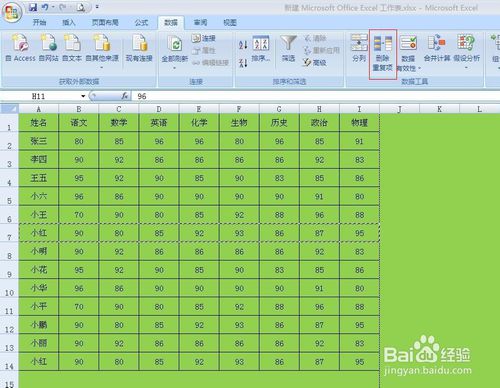Click 编辑链接 edit links
This screenshot has width=500, height=388.
(210, 63)
